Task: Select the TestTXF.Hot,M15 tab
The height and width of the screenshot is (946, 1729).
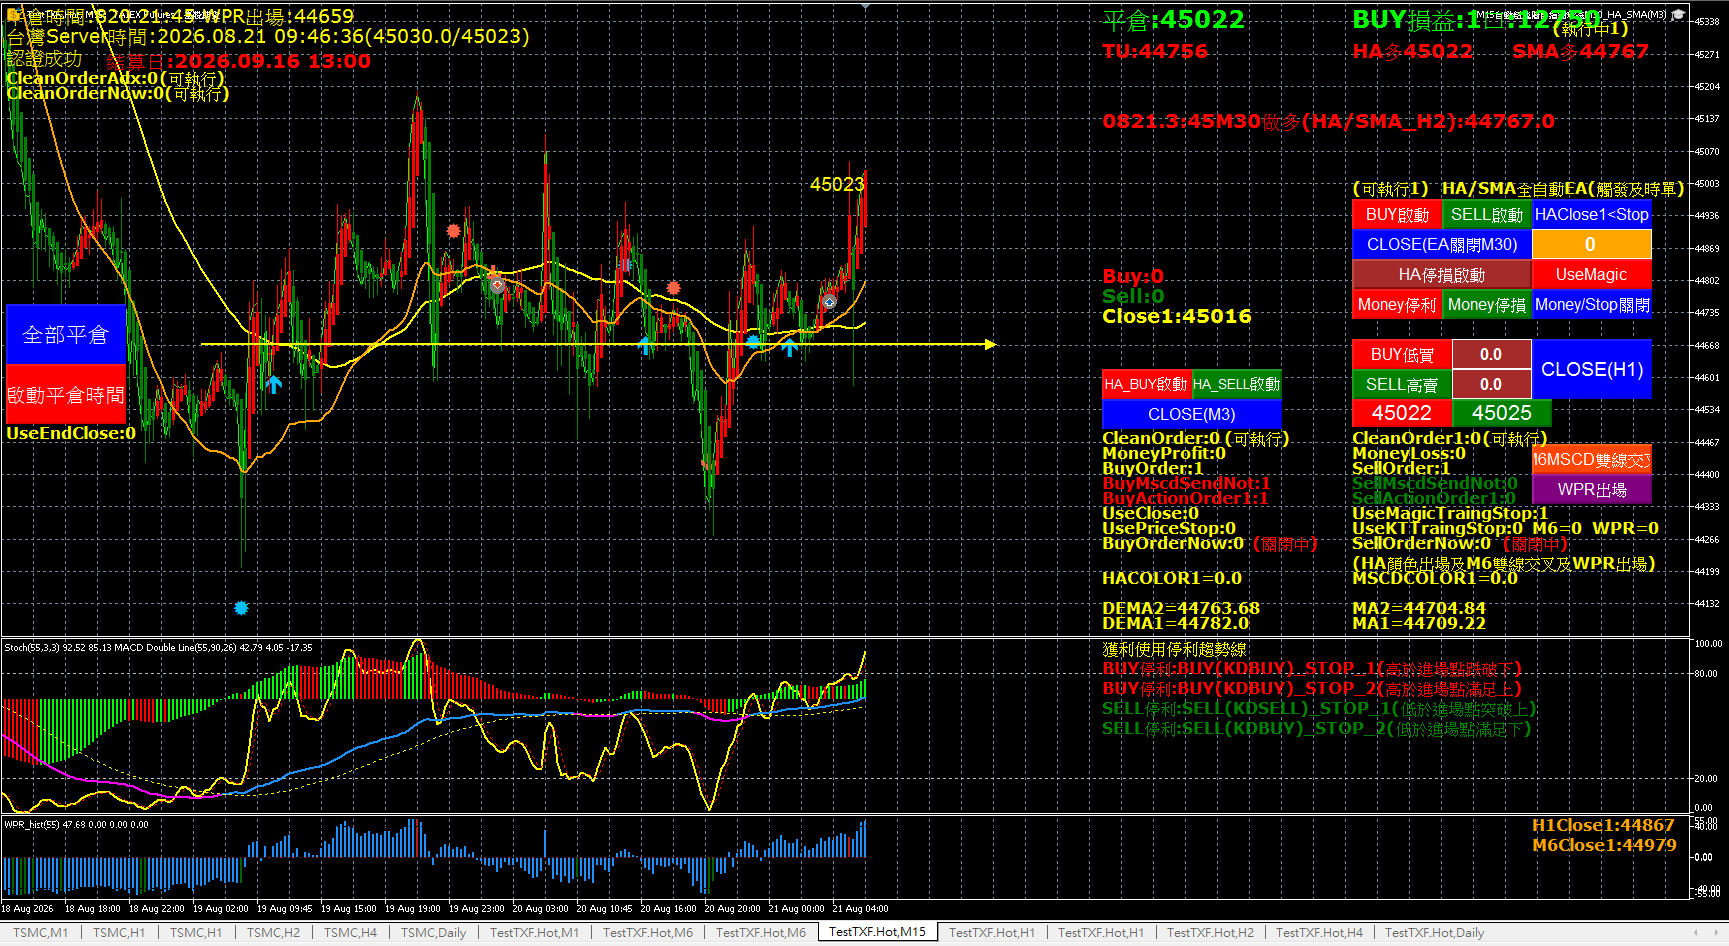Action: 877,932
